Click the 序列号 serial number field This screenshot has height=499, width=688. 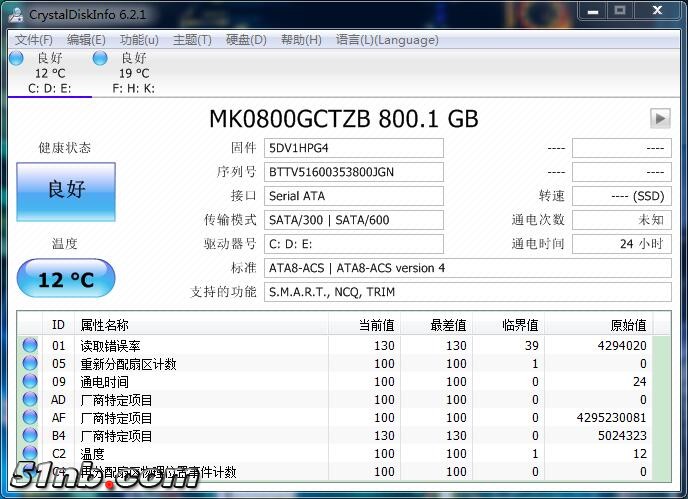(x=354, y=172)
